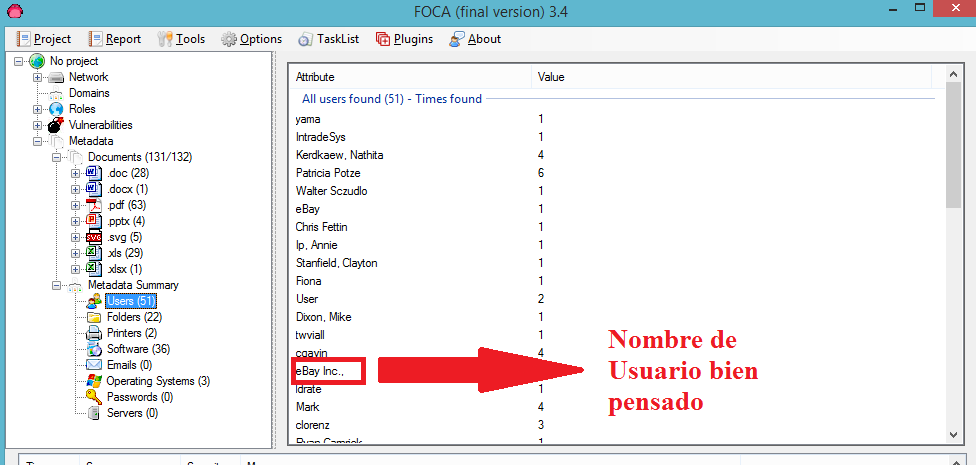Click the SVG icon for .svg (5)
This screenshot has width=976, height=465.
tap(94, 237)
